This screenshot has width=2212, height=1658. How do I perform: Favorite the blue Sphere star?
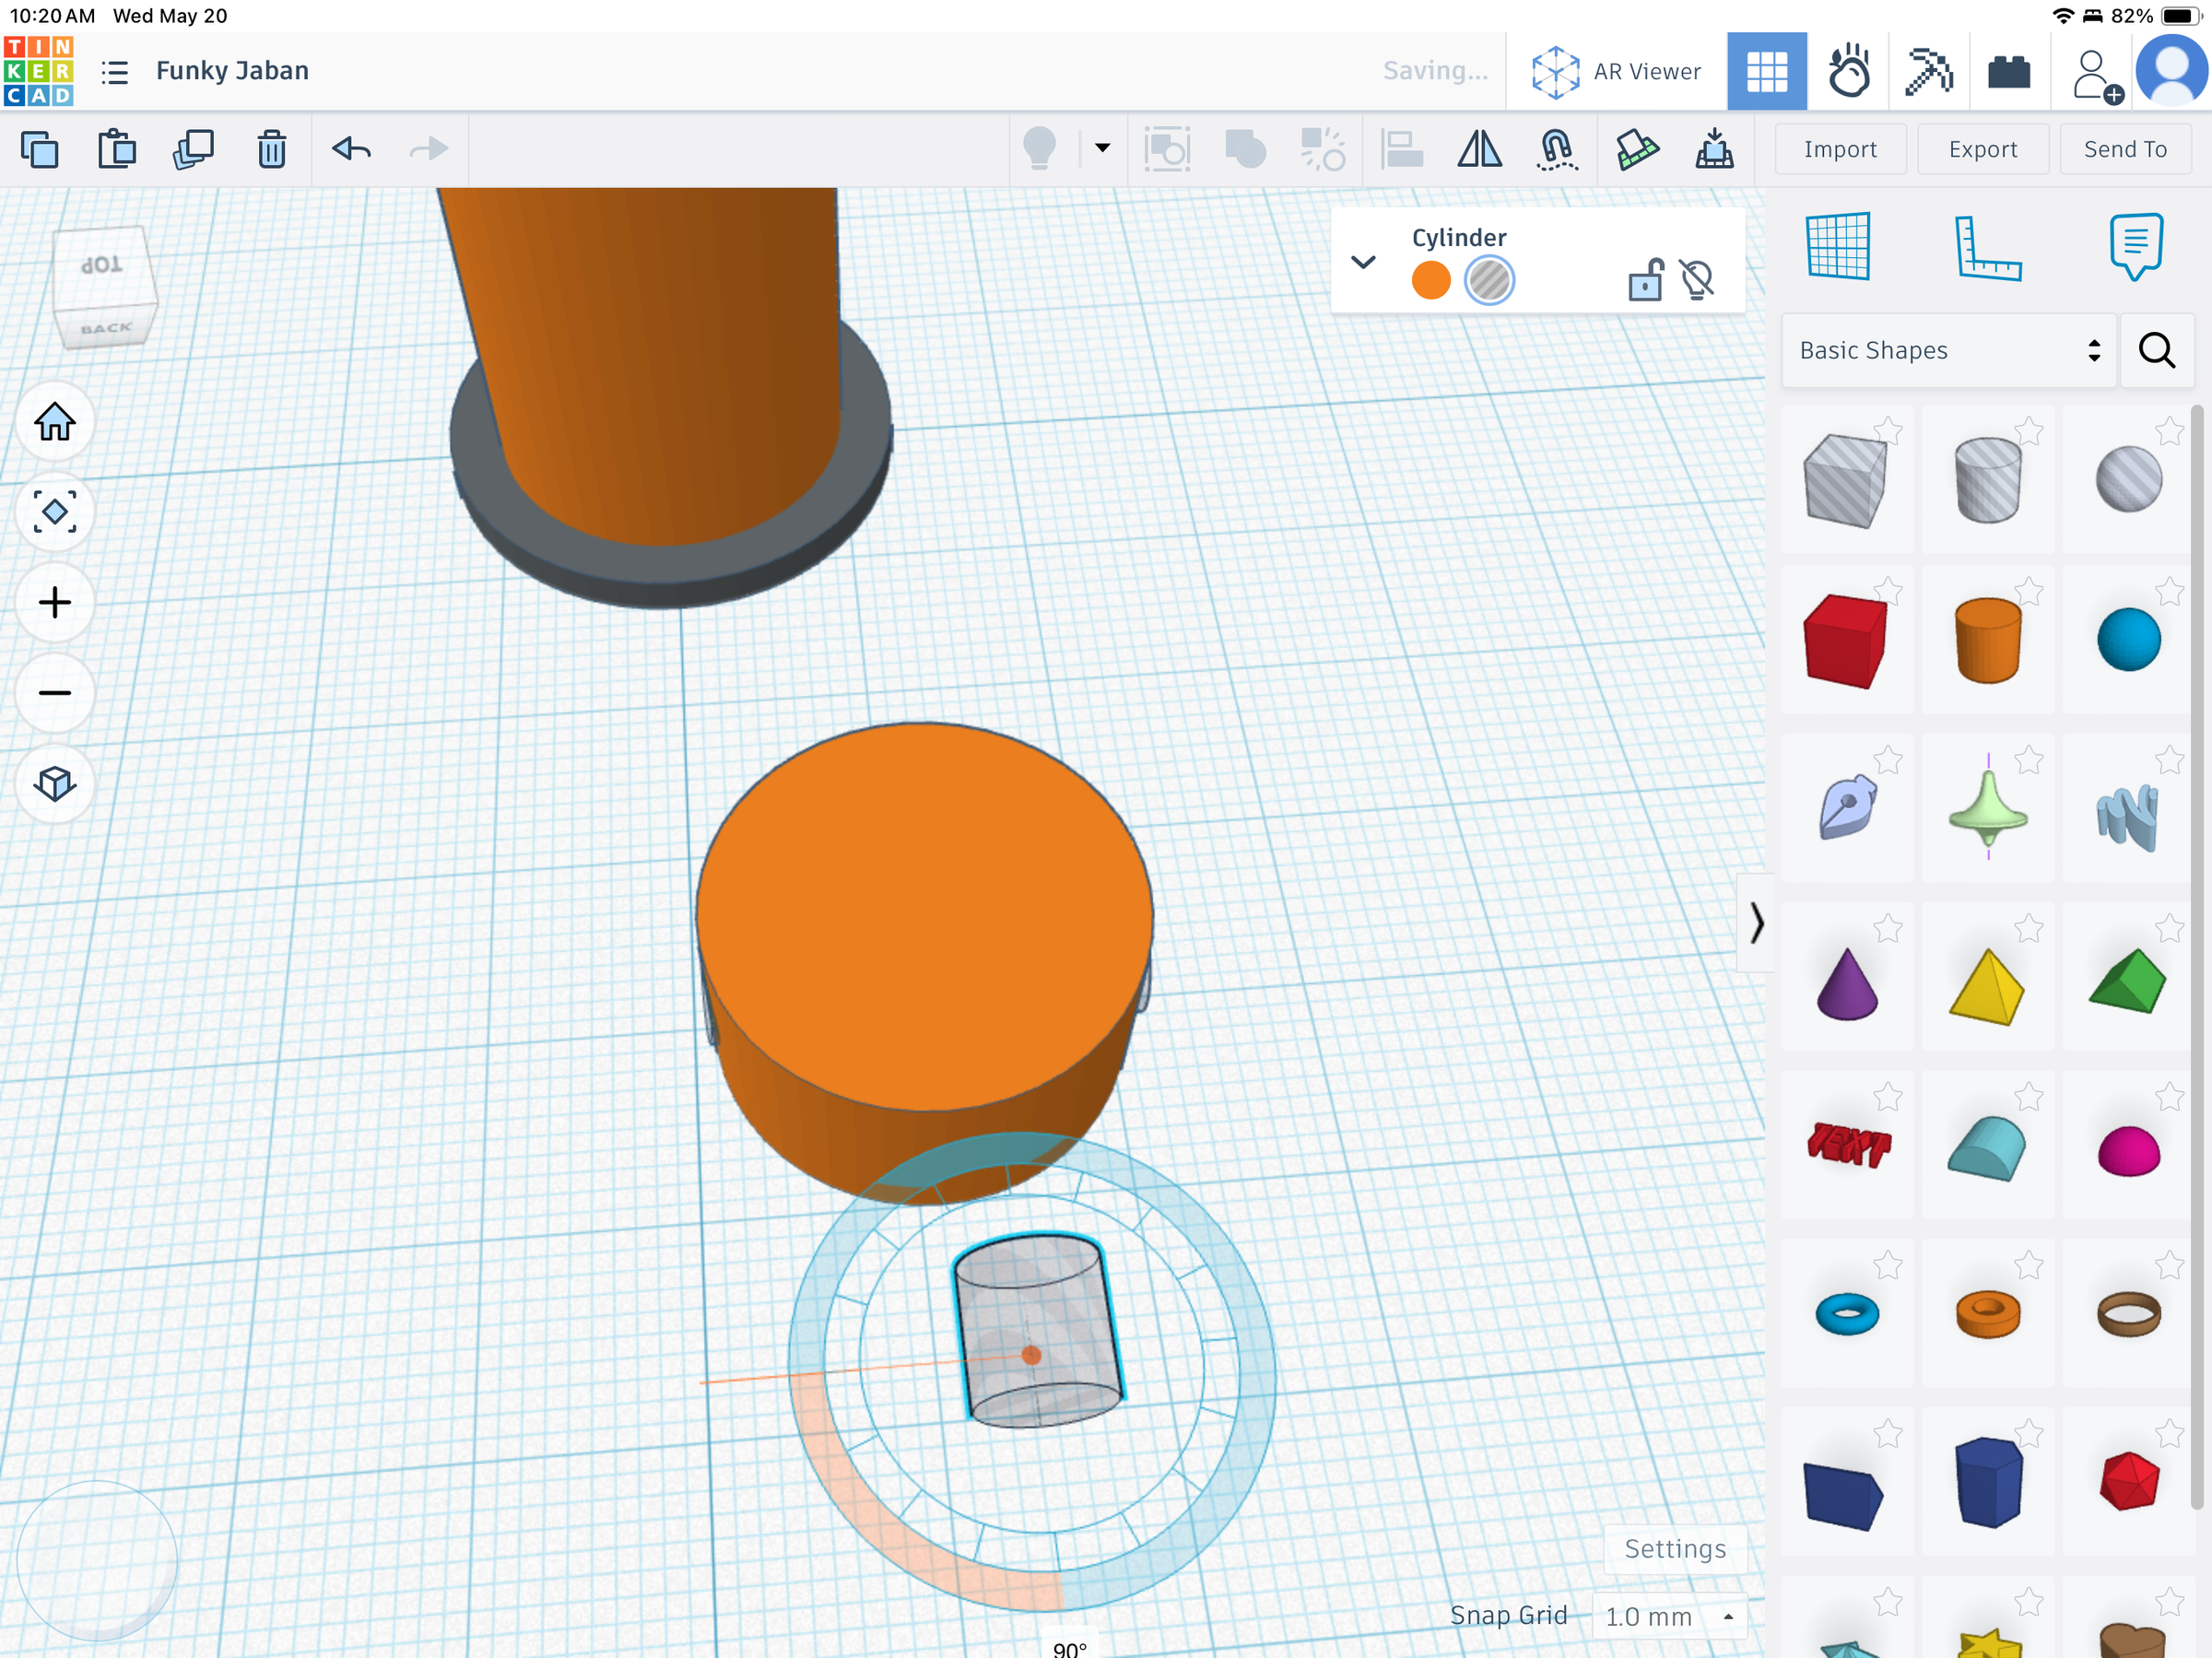2169,591
